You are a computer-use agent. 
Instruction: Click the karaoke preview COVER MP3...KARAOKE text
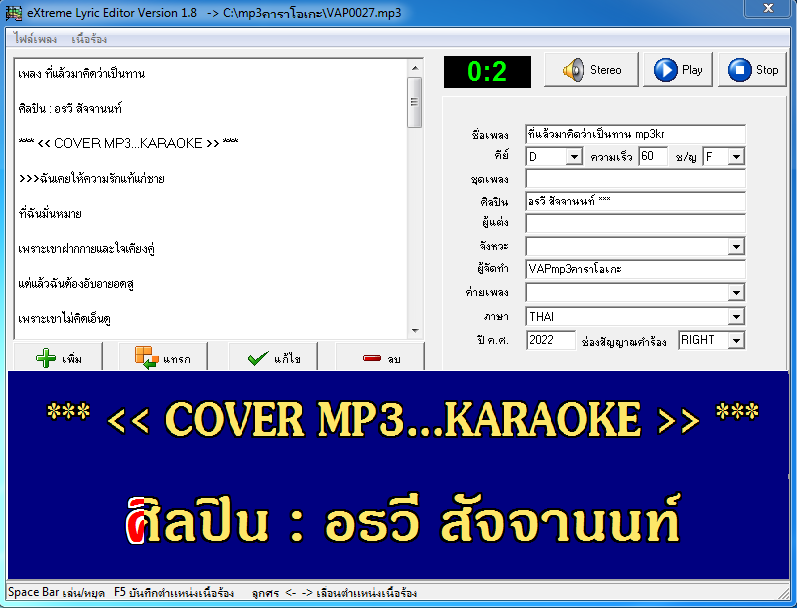402,419
